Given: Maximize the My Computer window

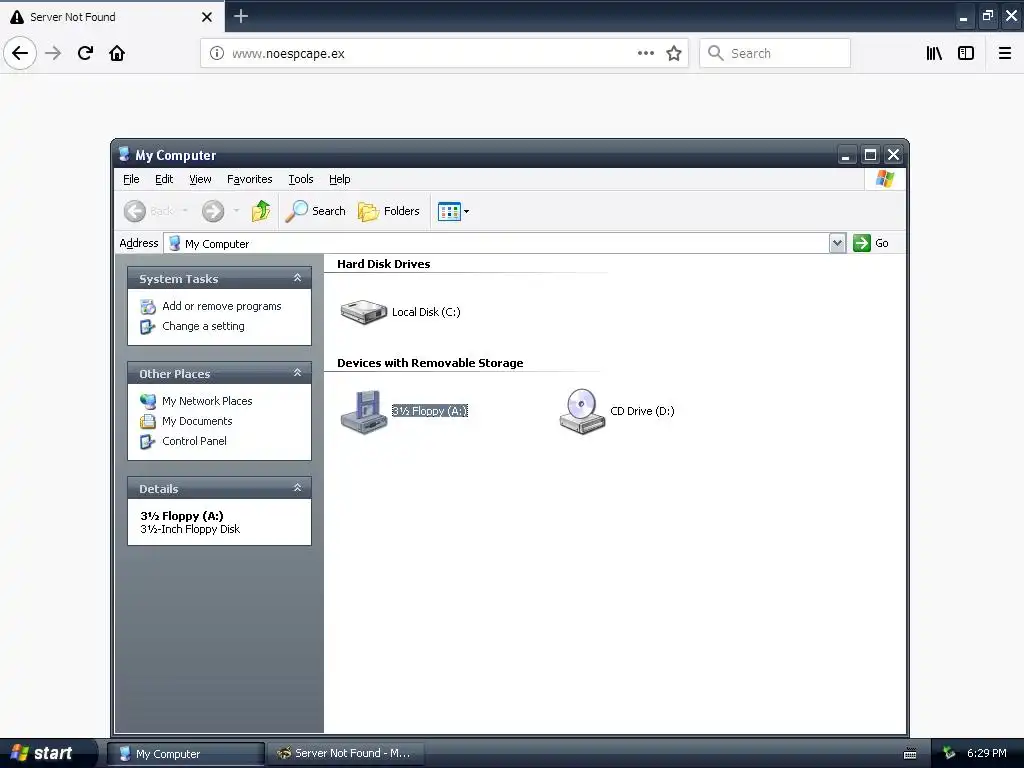Looking at the screenshot, I should [870, 155].
